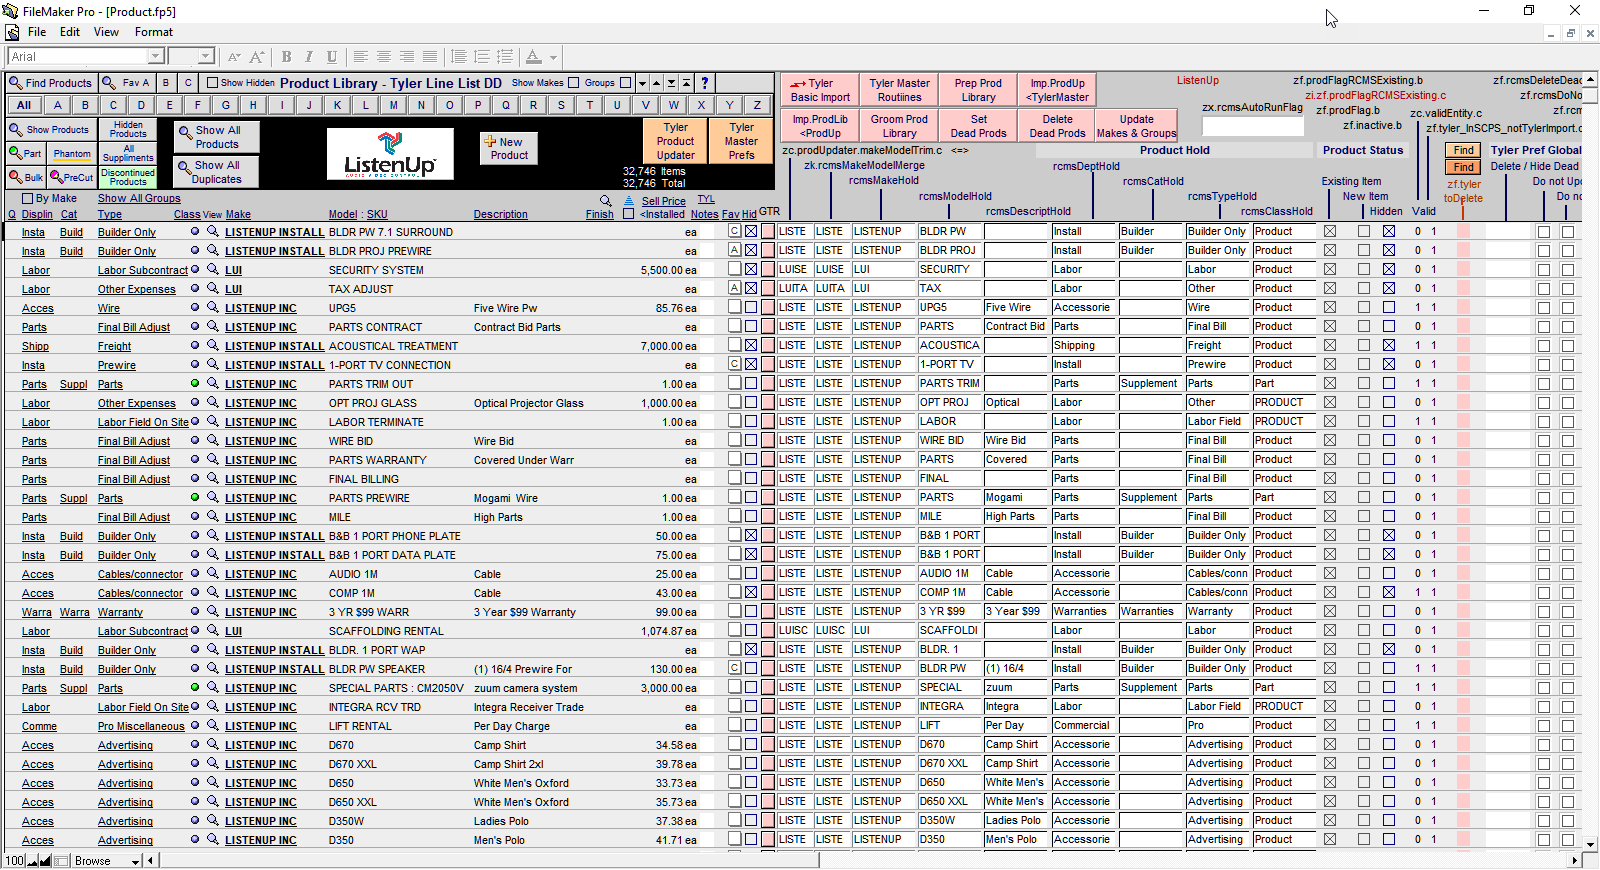This screenshot has width=1600, height=870.
Task: Center align text in the format toolbar
Action: 384,57
